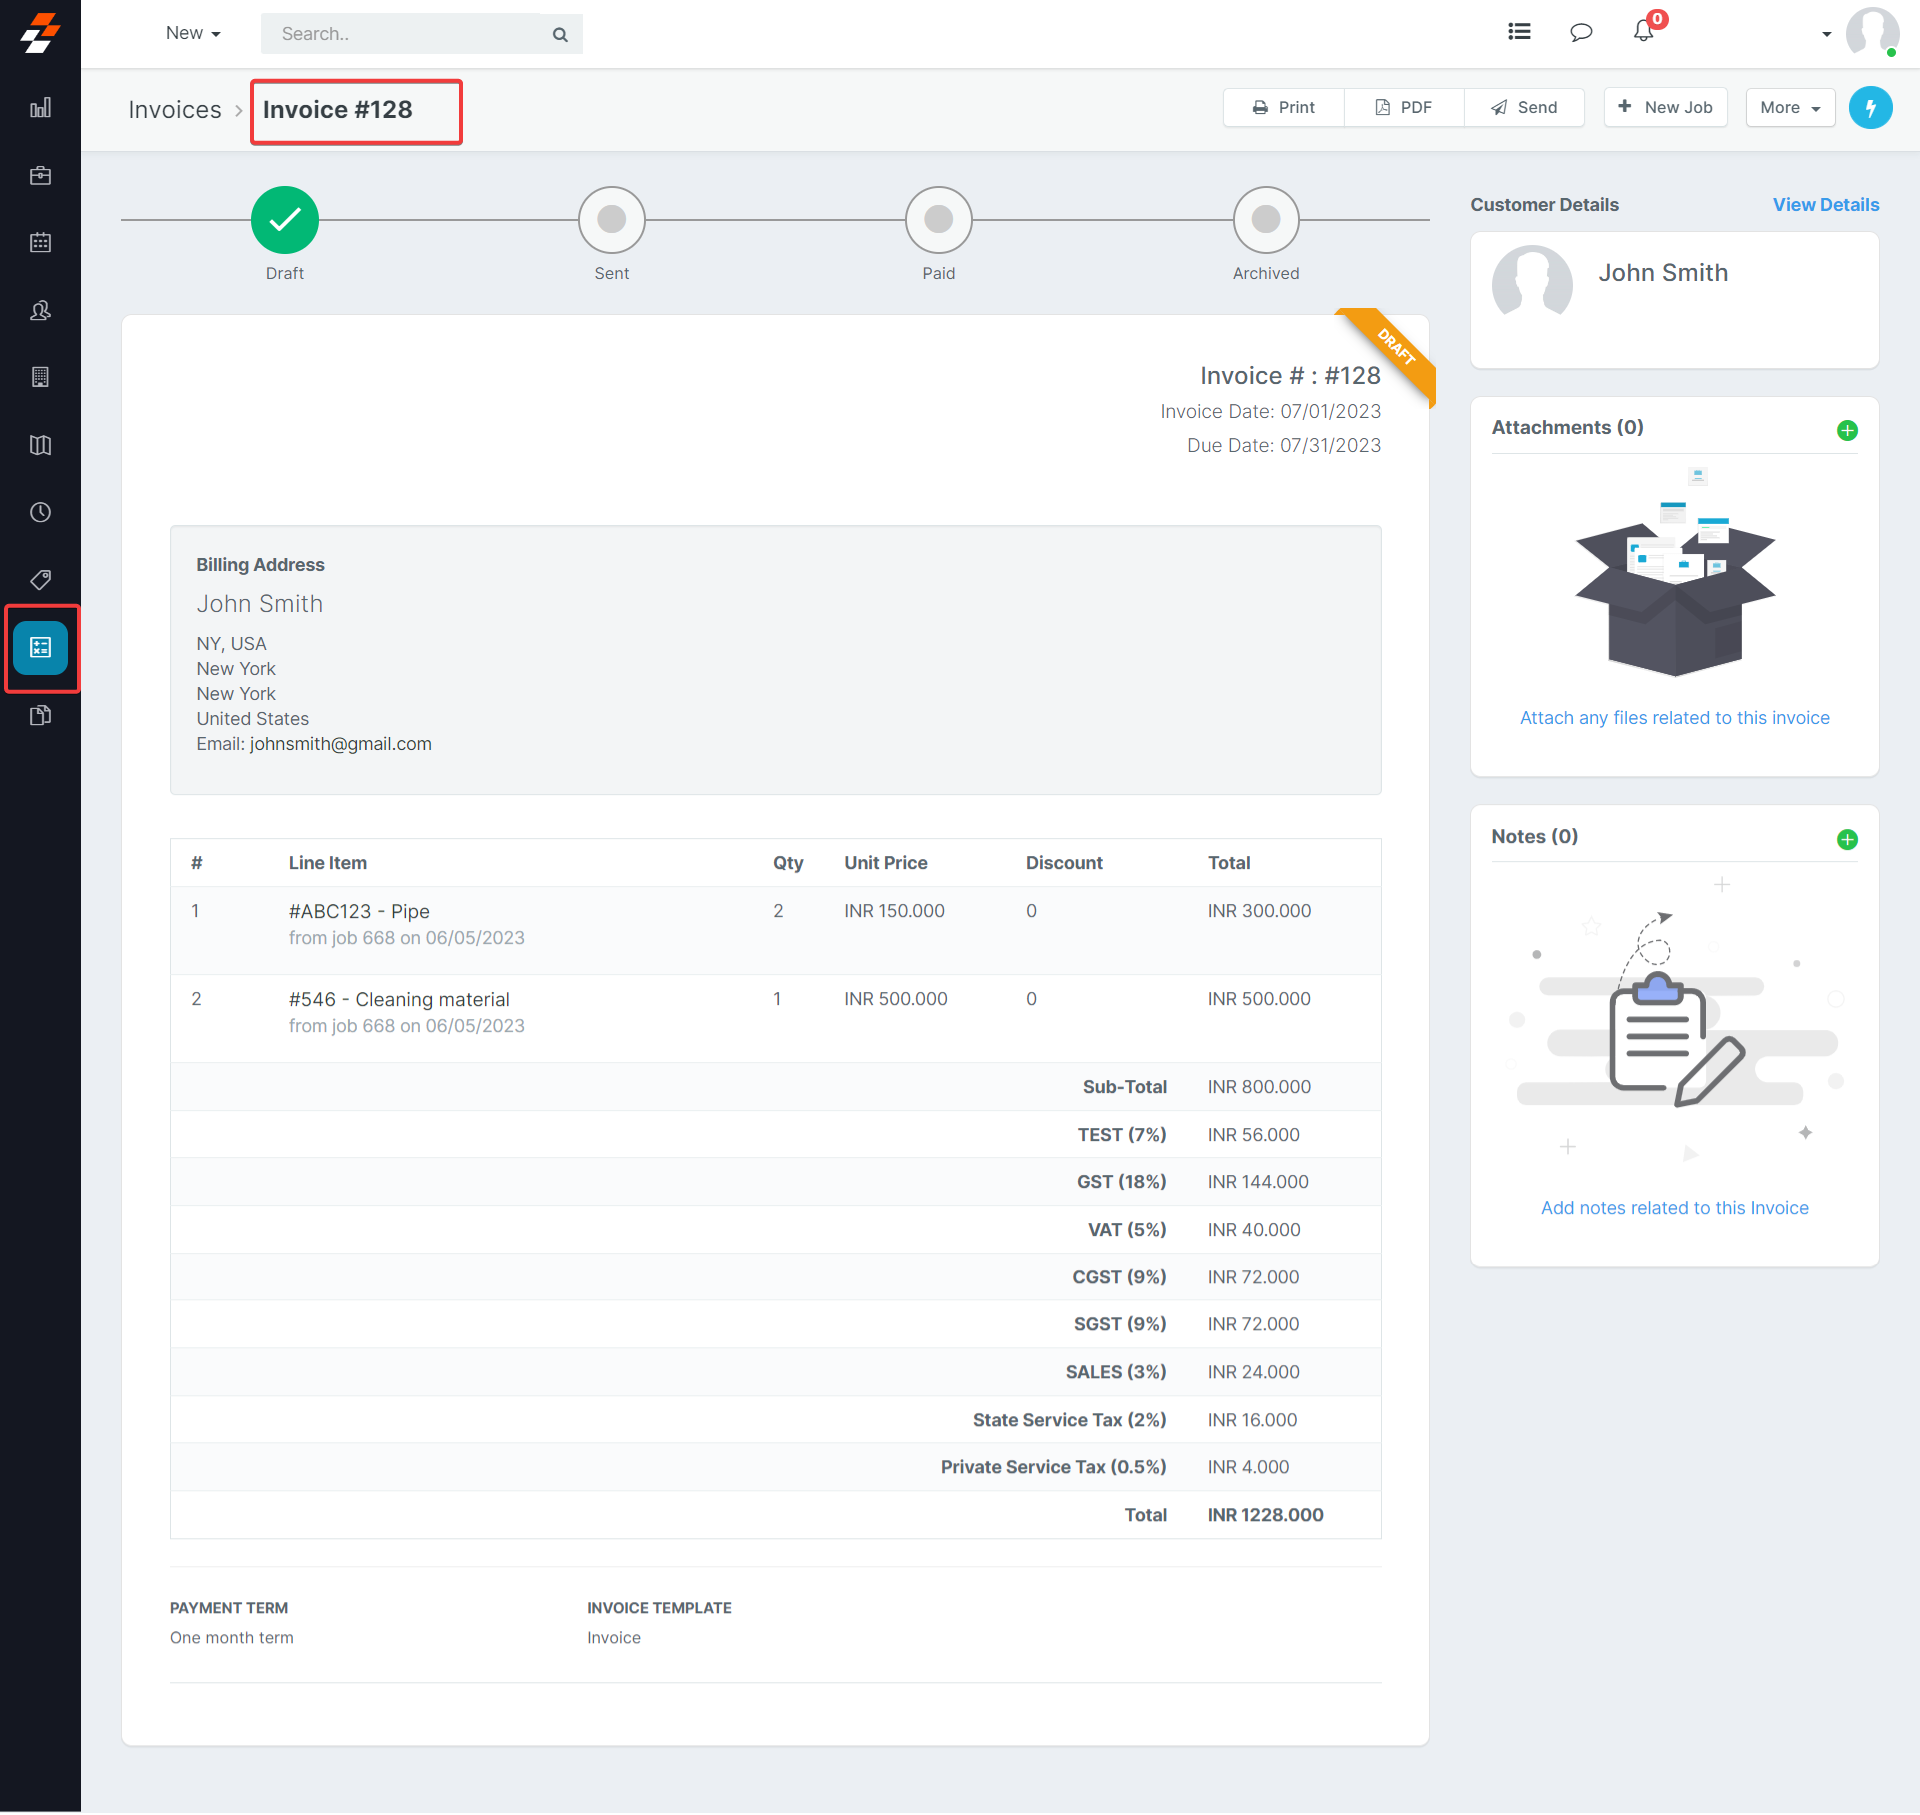Image resolution: width=1920 pixels, height=1815 pixels.
Task: Click the blue lightning quick action button
Action: coord(1870,108)
